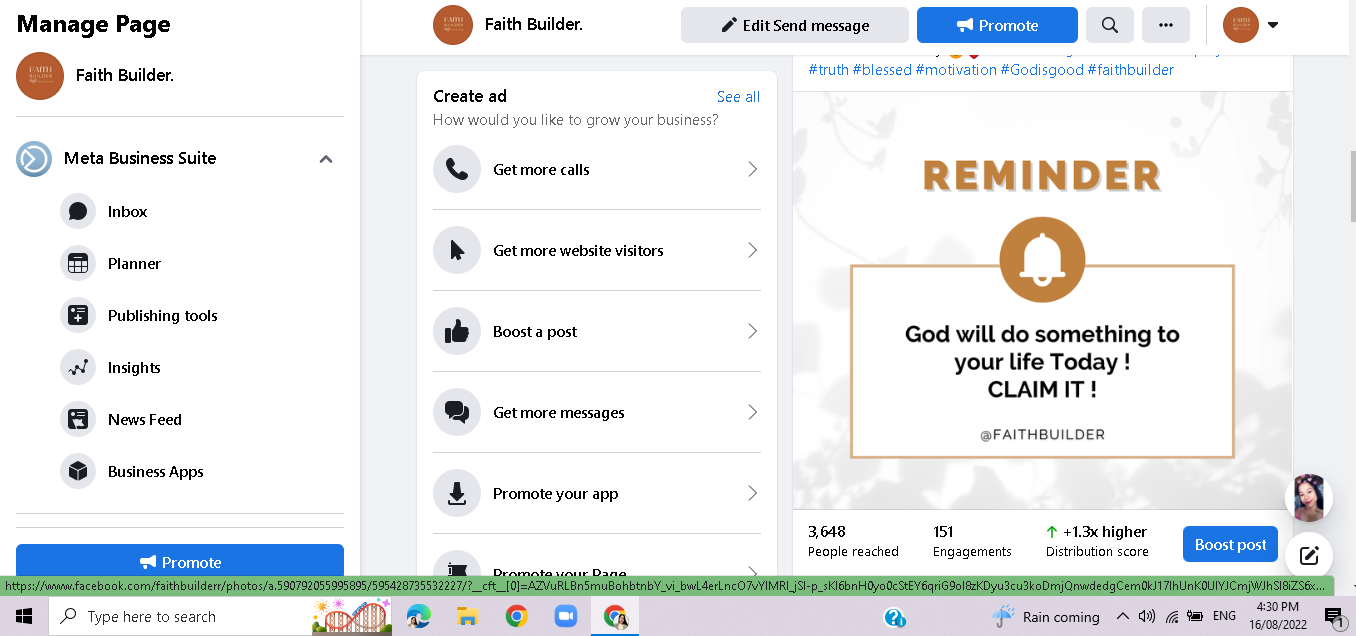The width and height of the screenshot is (1356, 636).
Task: Collapse the Meta Business Suite section
Action: pos(326,159)
